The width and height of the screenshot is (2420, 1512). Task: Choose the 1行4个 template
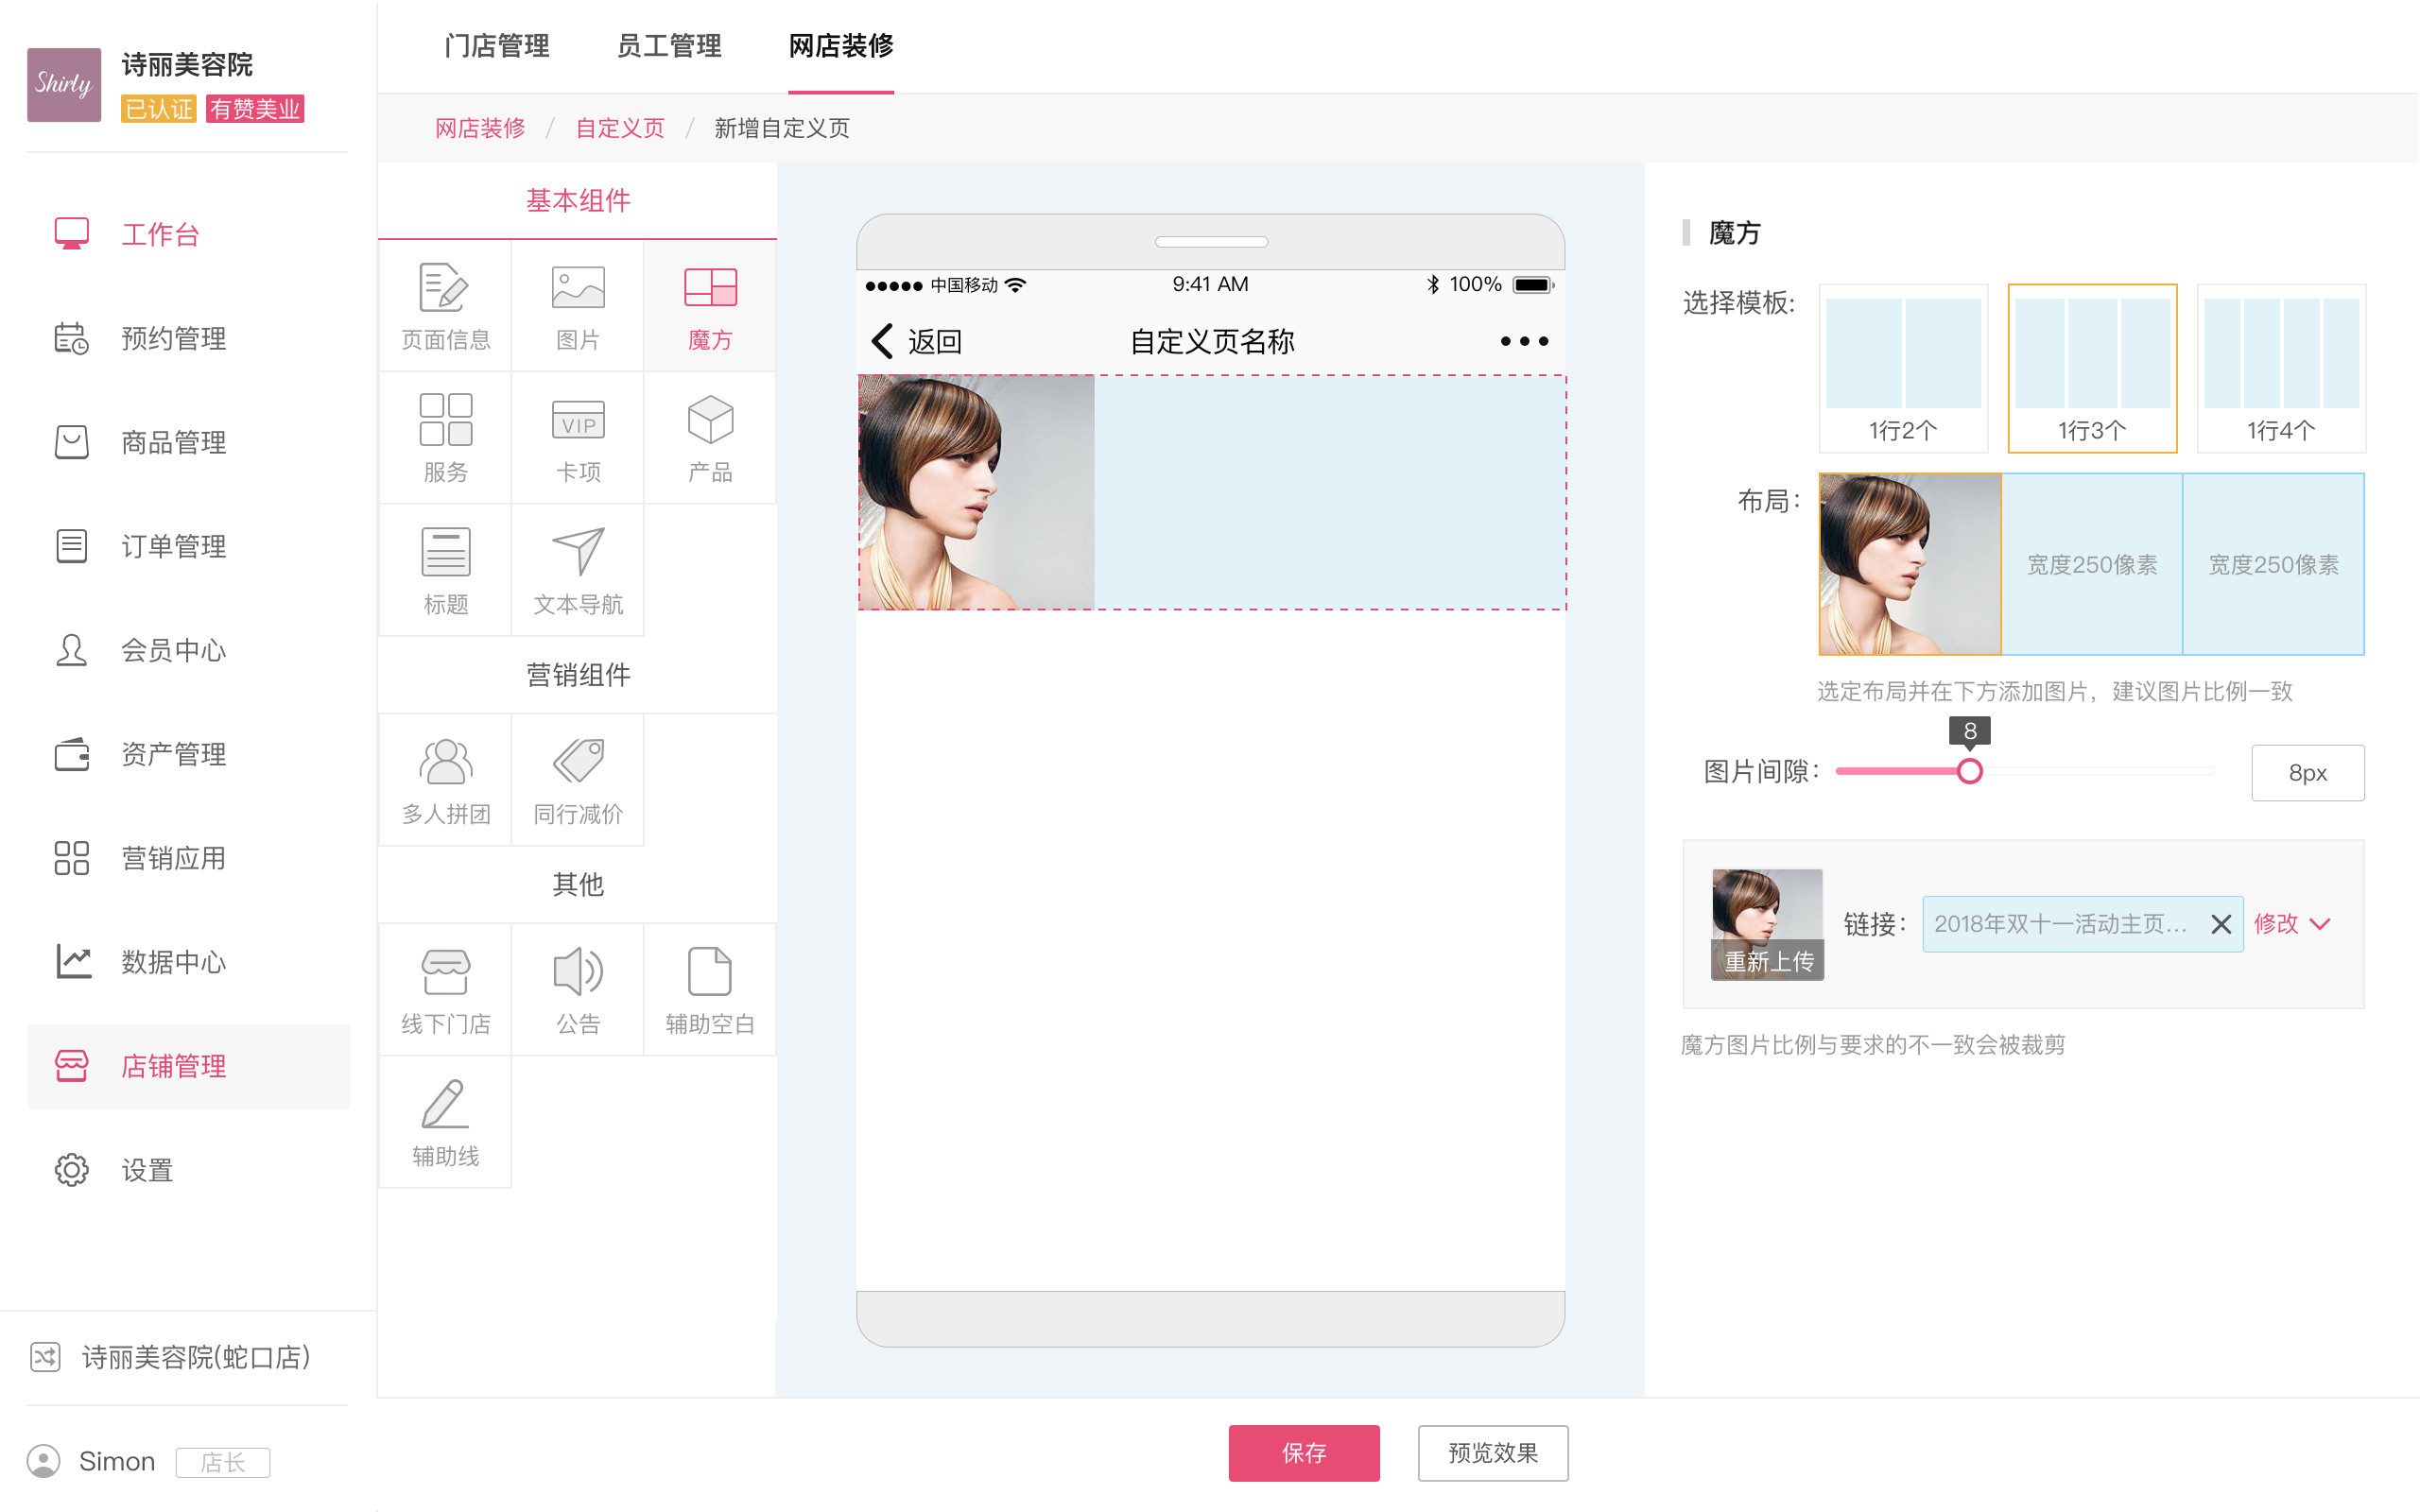point(2281,368)
